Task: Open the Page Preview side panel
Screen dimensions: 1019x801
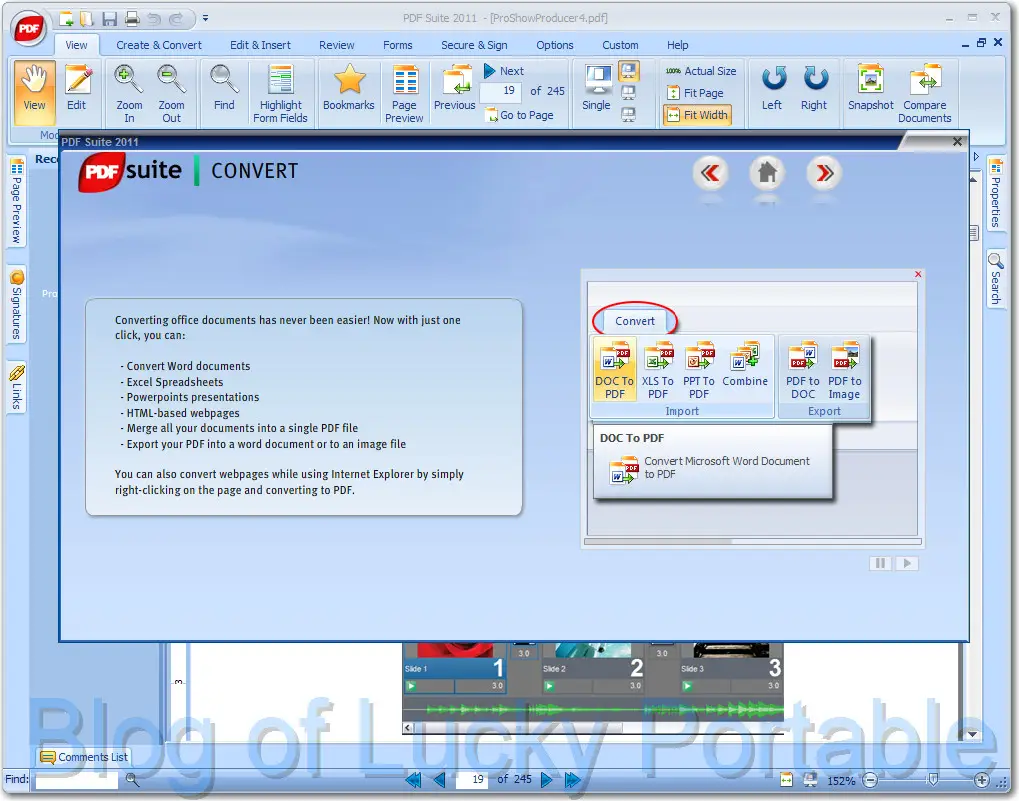Action: 17,201
